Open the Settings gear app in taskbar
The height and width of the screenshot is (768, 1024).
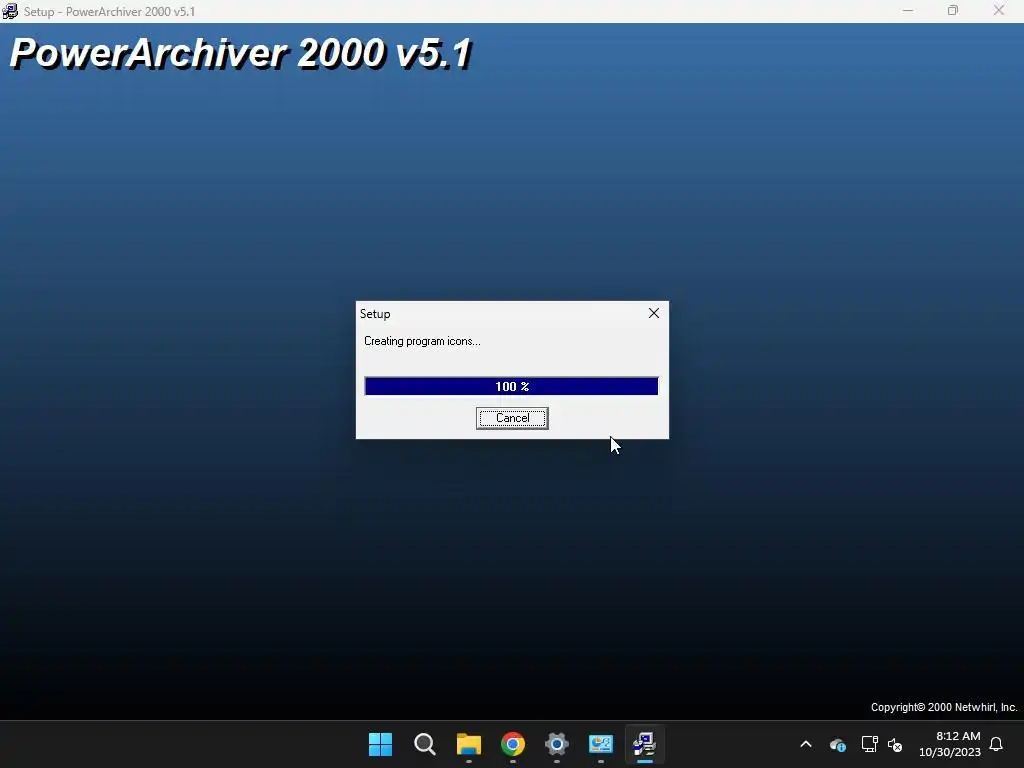[x=556, y=744]
